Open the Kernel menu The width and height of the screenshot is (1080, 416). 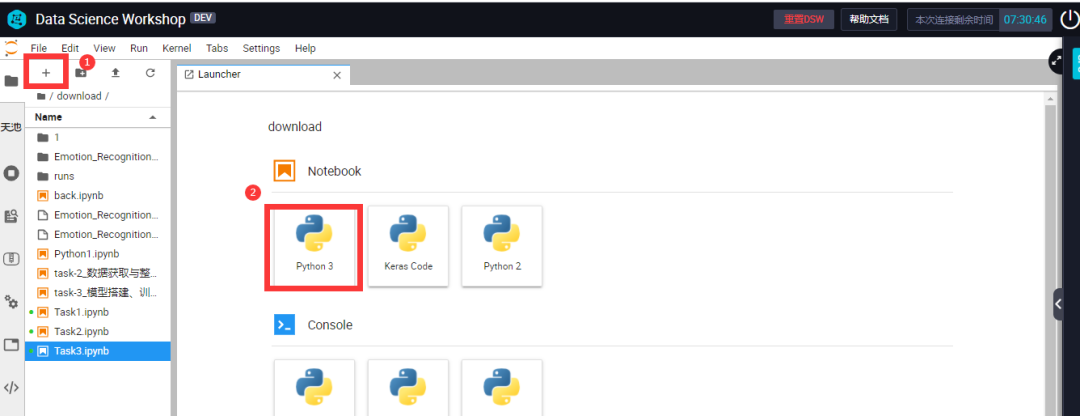(x=177, y=48)
